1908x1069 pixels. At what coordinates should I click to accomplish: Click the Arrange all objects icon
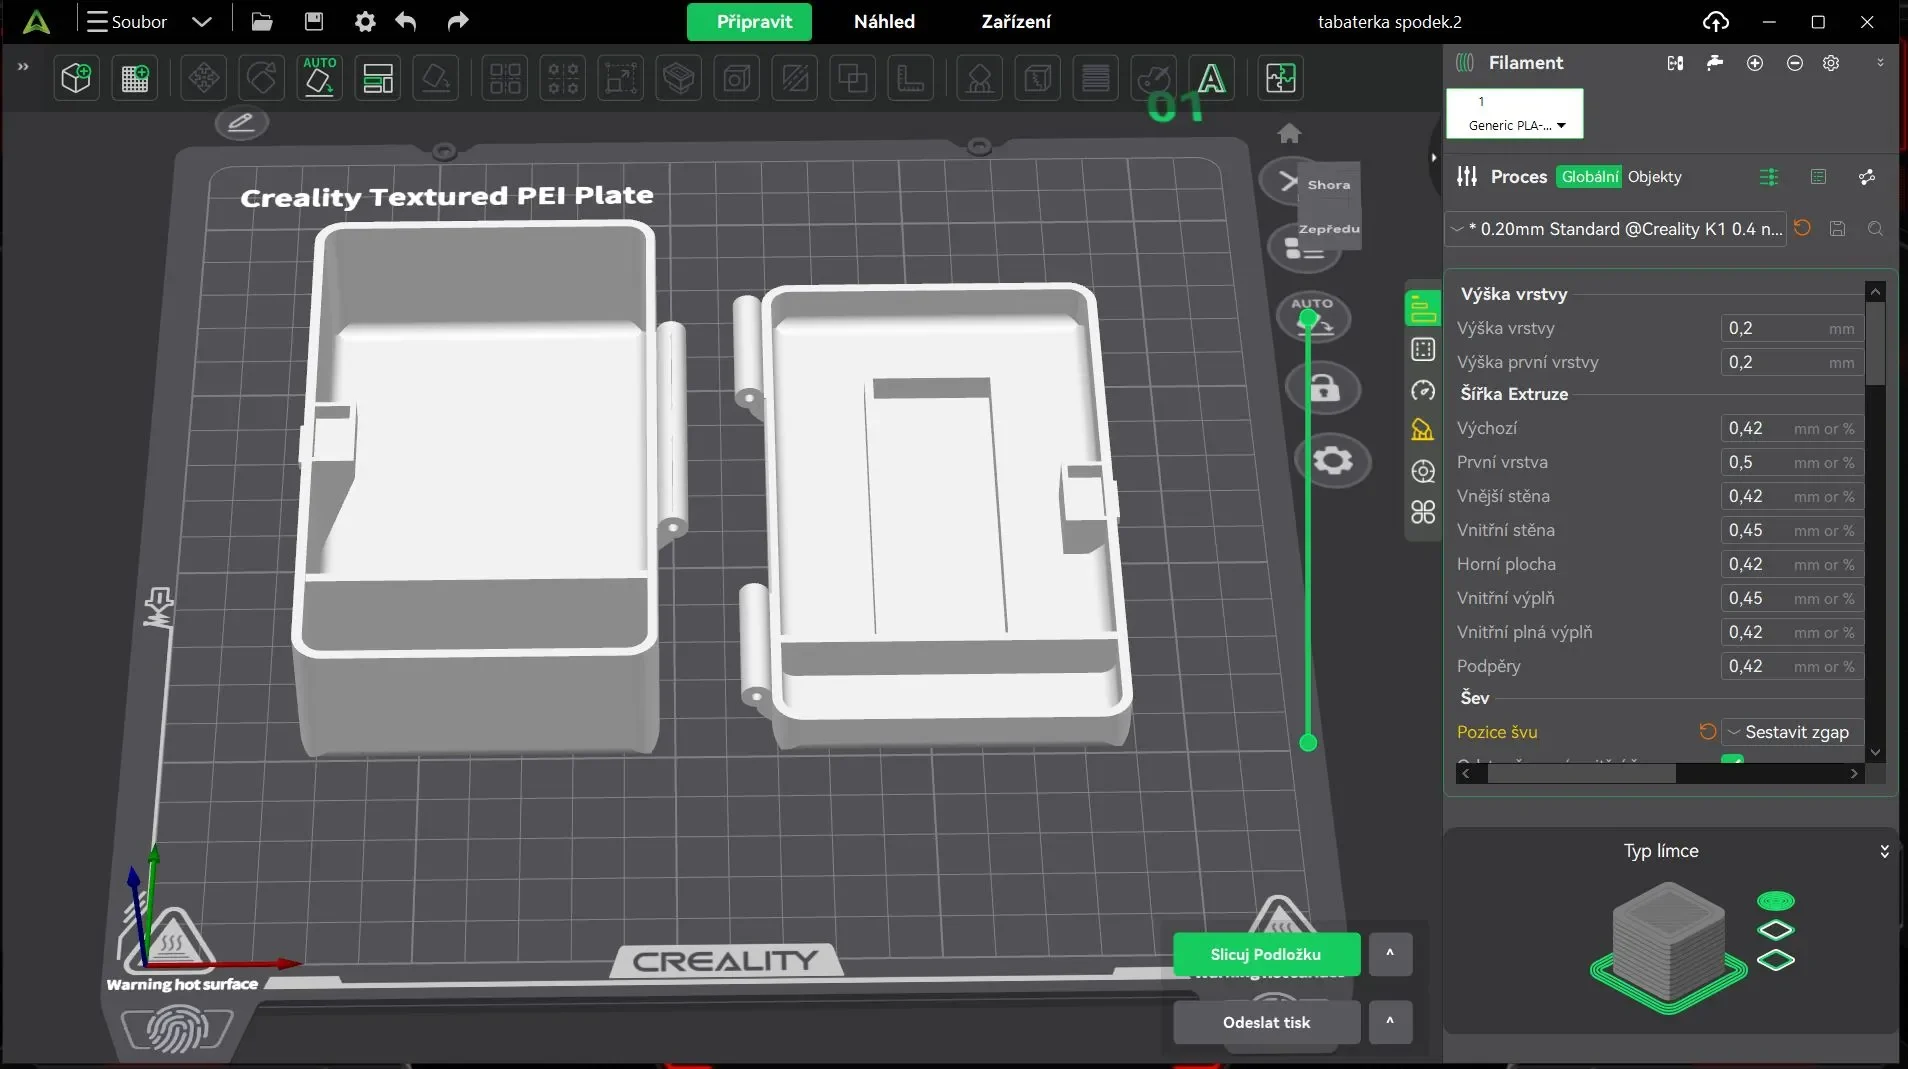378,78
